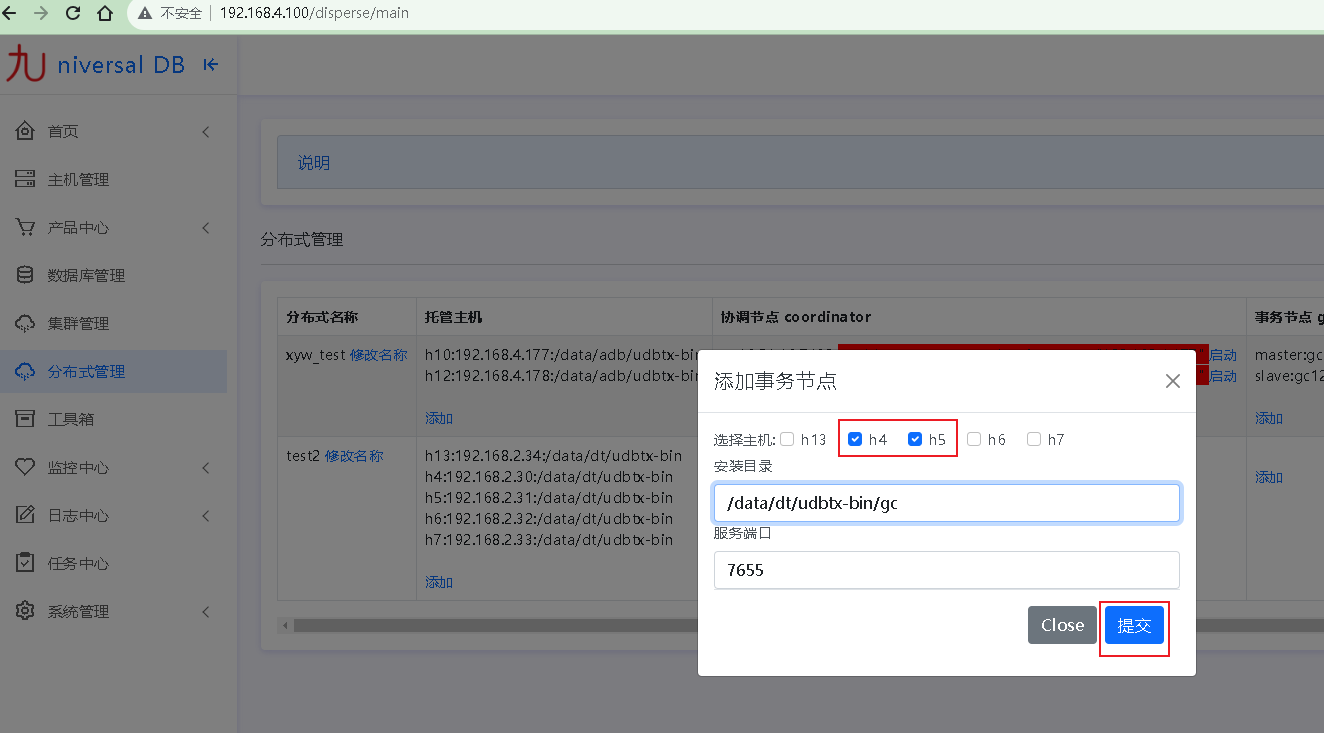Click the home icon beside 首页
Image resolution: width=1324 pixels, height=733 pixels.
pos(26,131)
